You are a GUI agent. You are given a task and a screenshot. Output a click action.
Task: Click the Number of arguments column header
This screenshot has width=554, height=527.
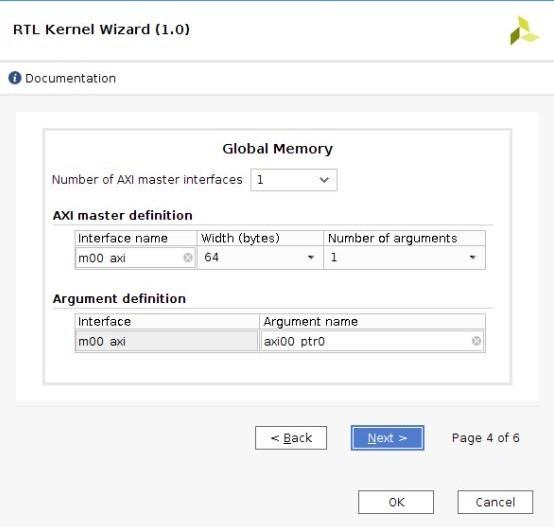[404, 238]
